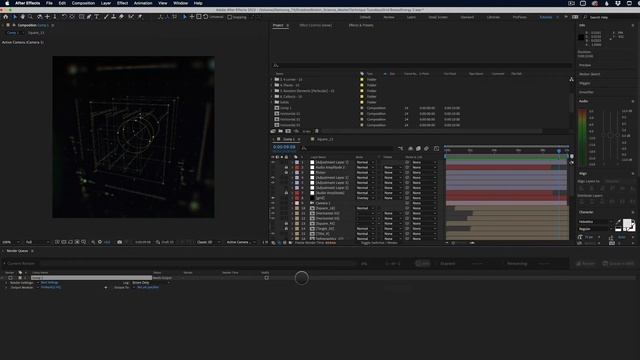Toggle the render checkbox for queued item

click(x=11, y=278)
